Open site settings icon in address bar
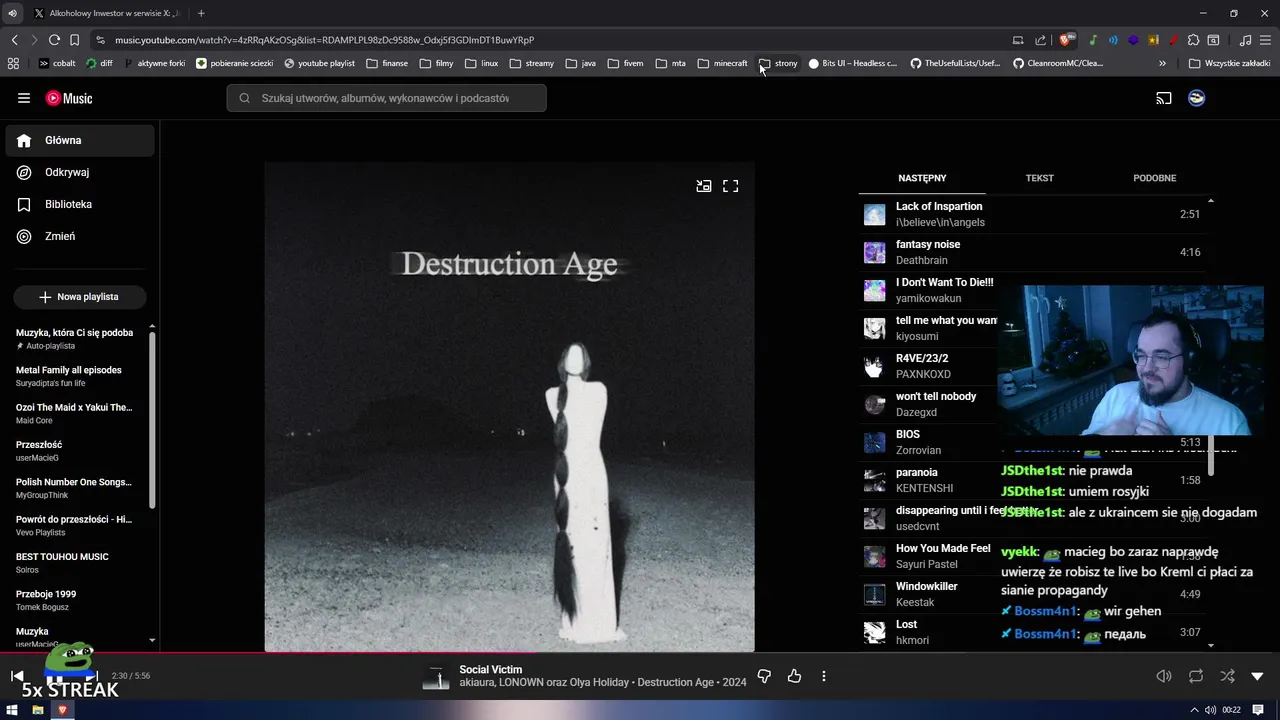1280x720 pixels. (x=100, y=40)
